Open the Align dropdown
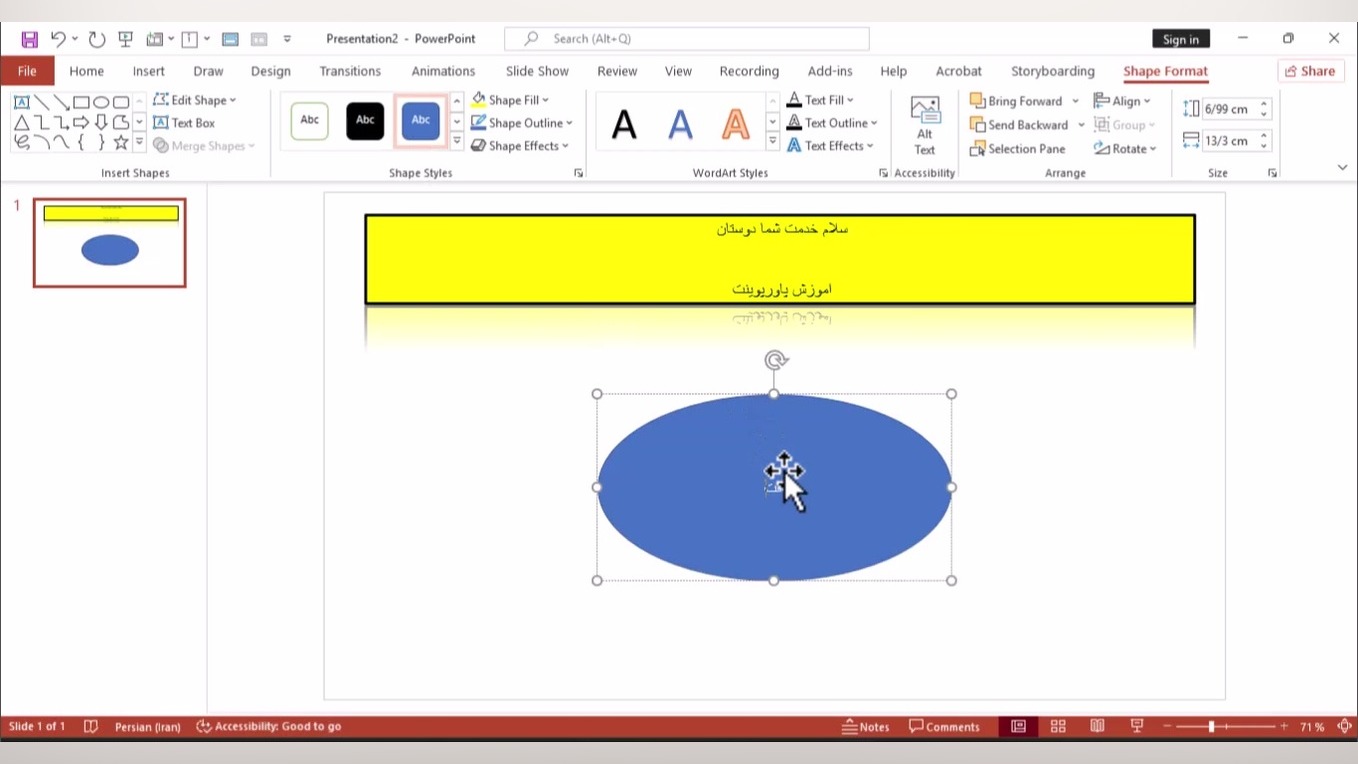Screen dimensions: 1358x764 pyautogui.click(x=1122, y=101)
